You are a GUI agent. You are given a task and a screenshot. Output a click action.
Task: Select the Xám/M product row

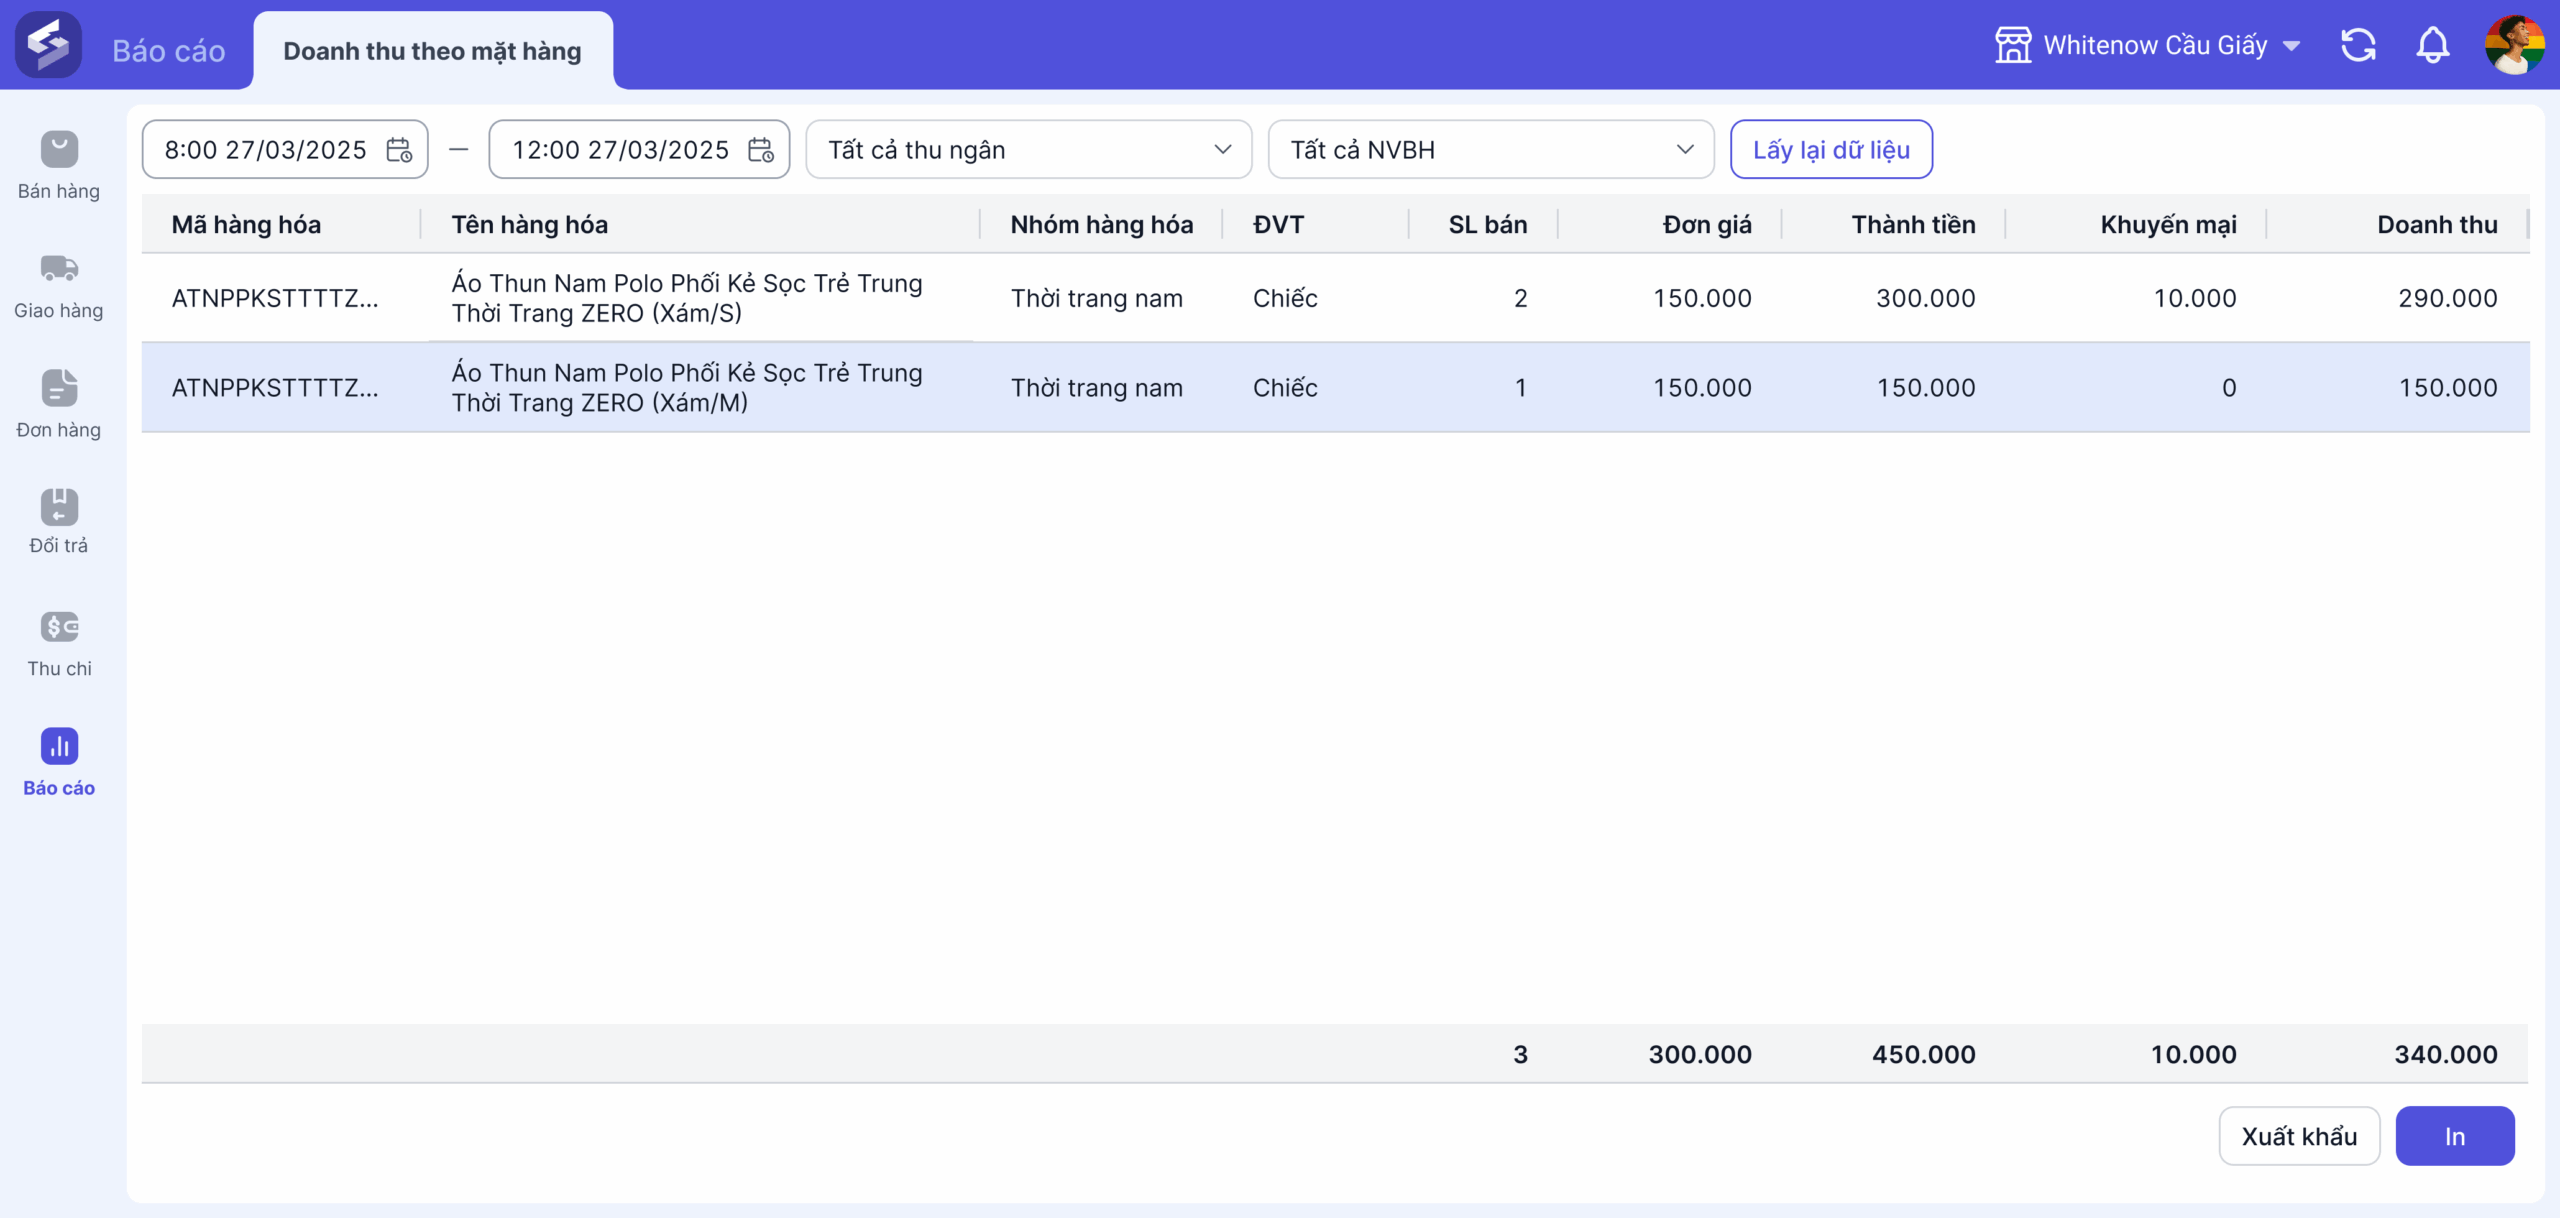click(x=1335, y=388)
